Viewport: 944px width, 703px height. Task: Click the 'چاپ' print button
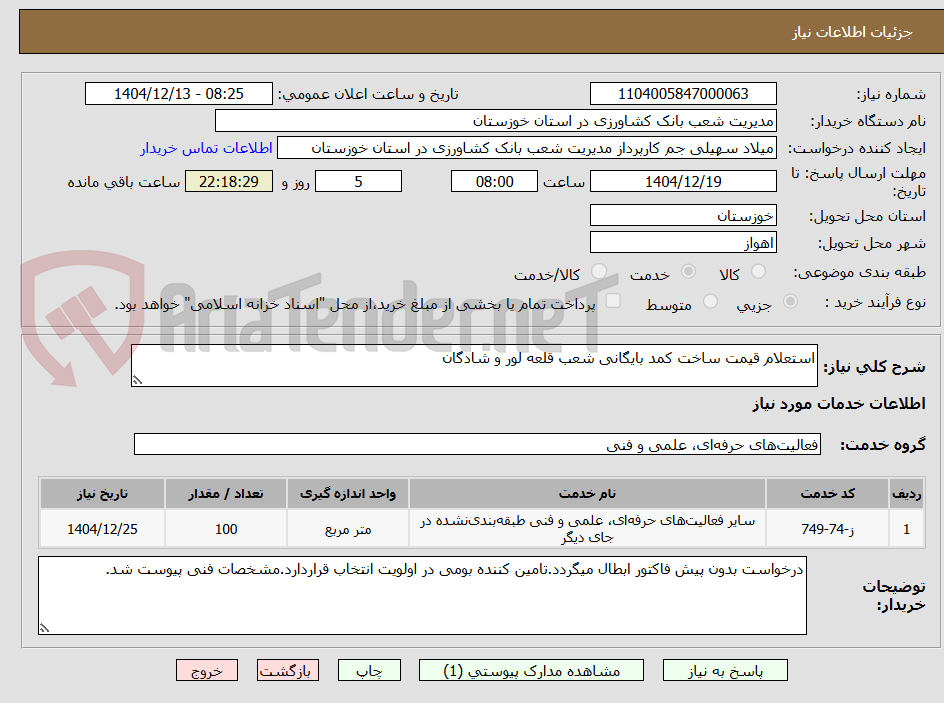[369, 670]
